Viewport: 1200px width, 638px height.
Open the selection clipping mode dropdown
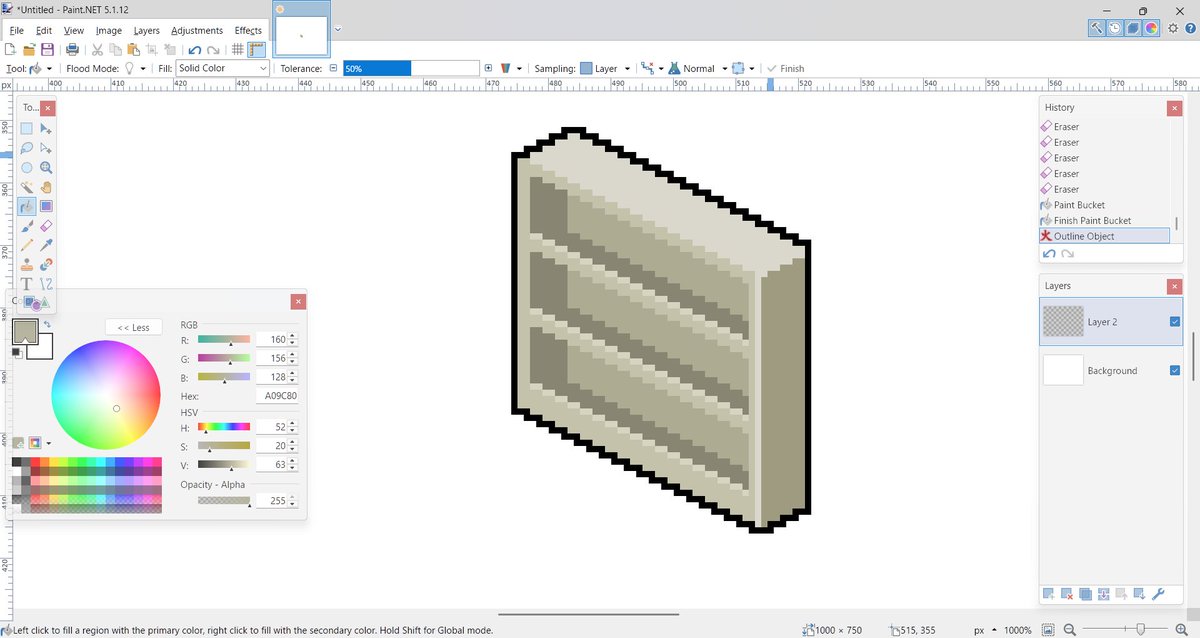coord(741,68)
